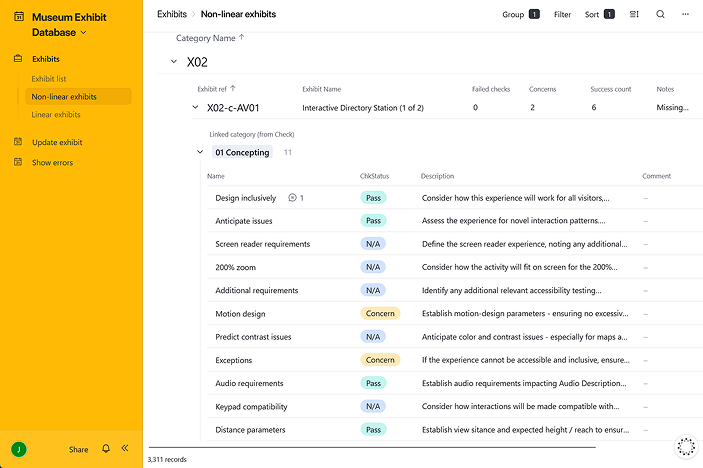703x468 pixels.
Task: Open comment icon on Design inclusively
Action: (x=292, y=198)
